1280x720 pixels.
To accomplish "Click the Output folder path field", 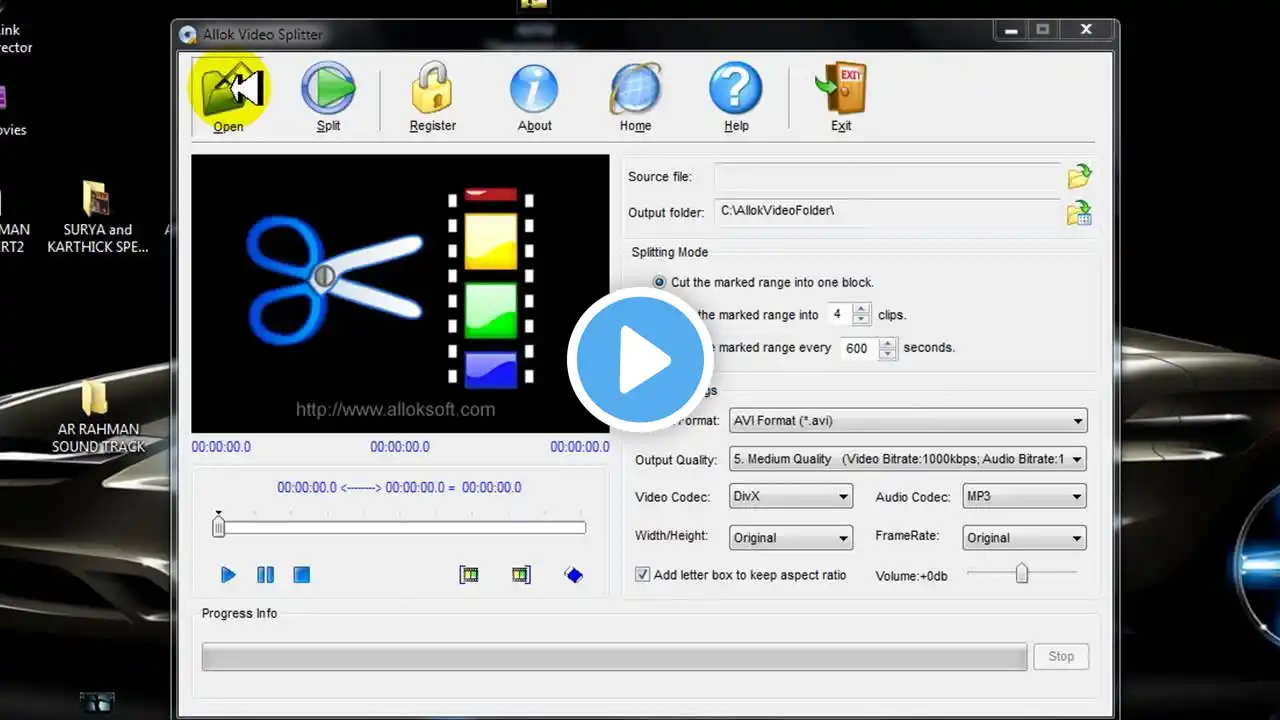I will pyautogui.click(x=887, y=212).
